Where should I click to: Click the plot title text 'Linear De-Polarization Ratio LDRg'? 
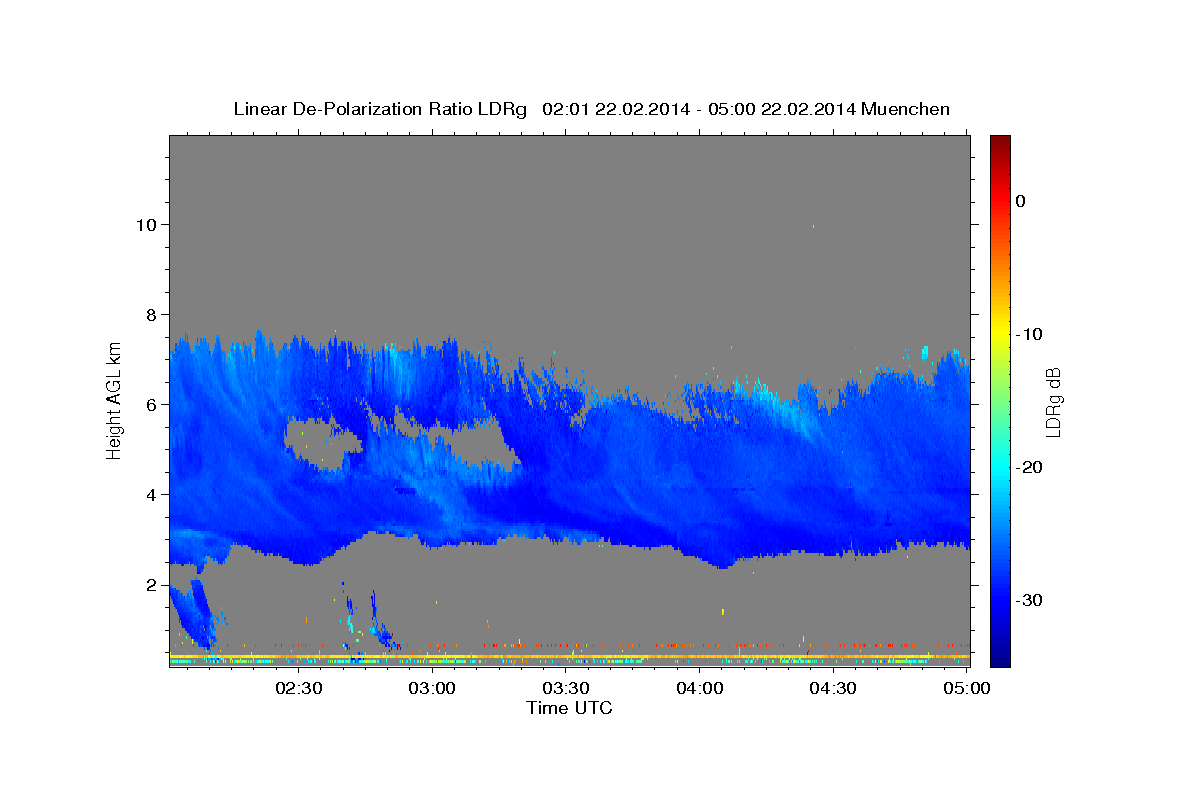[x=379, y=109]
